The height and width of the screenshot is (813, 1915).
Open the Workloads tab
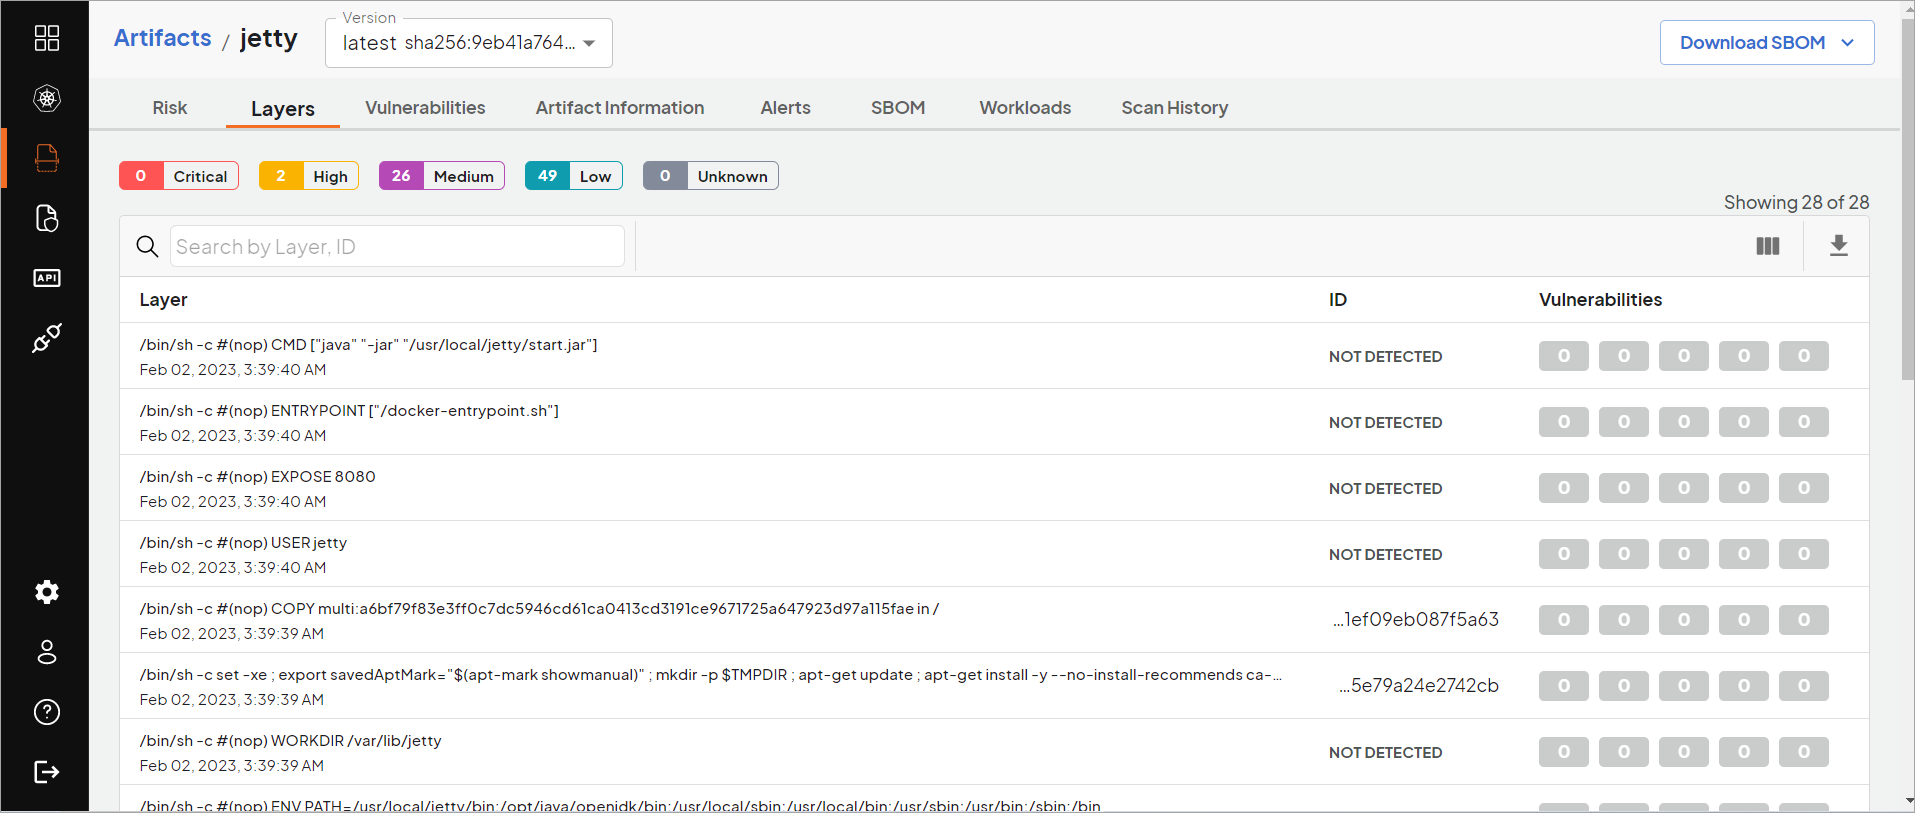(1025, 108)
